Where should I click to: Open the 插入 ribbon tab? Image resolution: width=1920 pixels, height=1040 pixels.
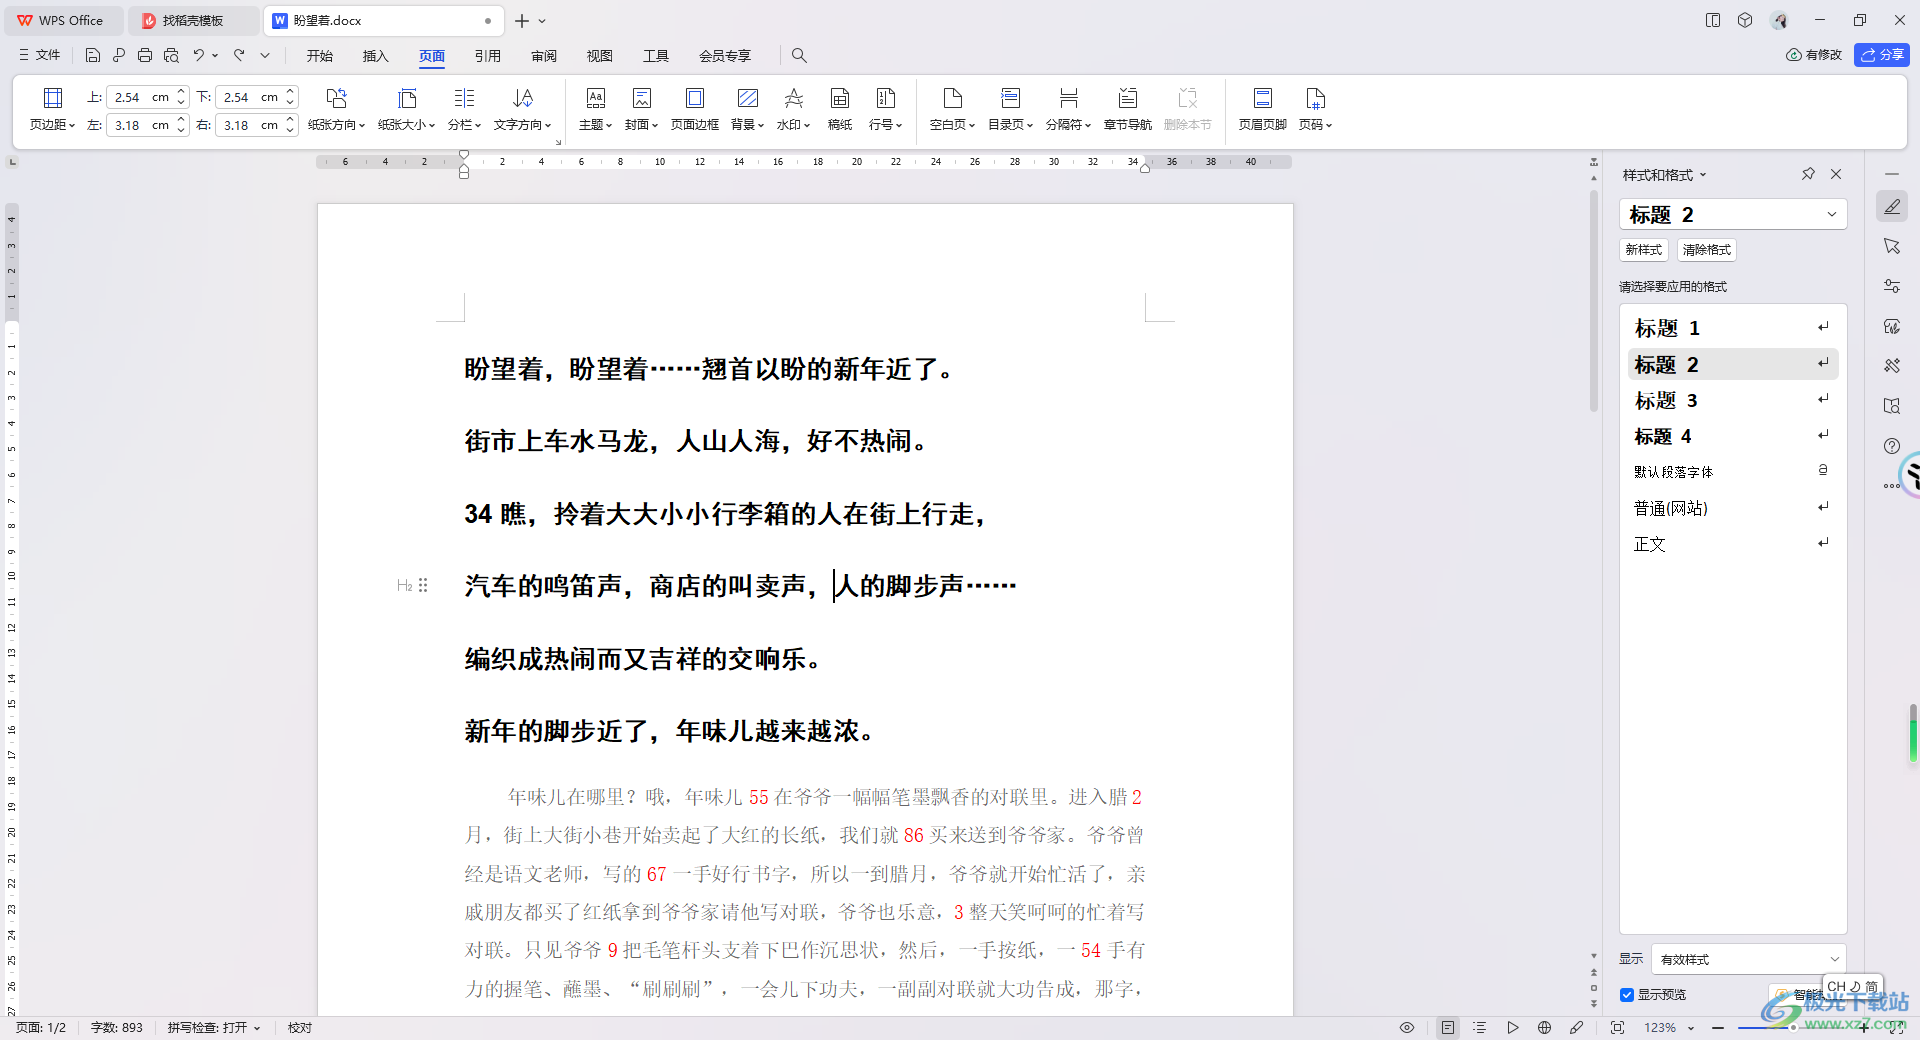pos(376,55)
